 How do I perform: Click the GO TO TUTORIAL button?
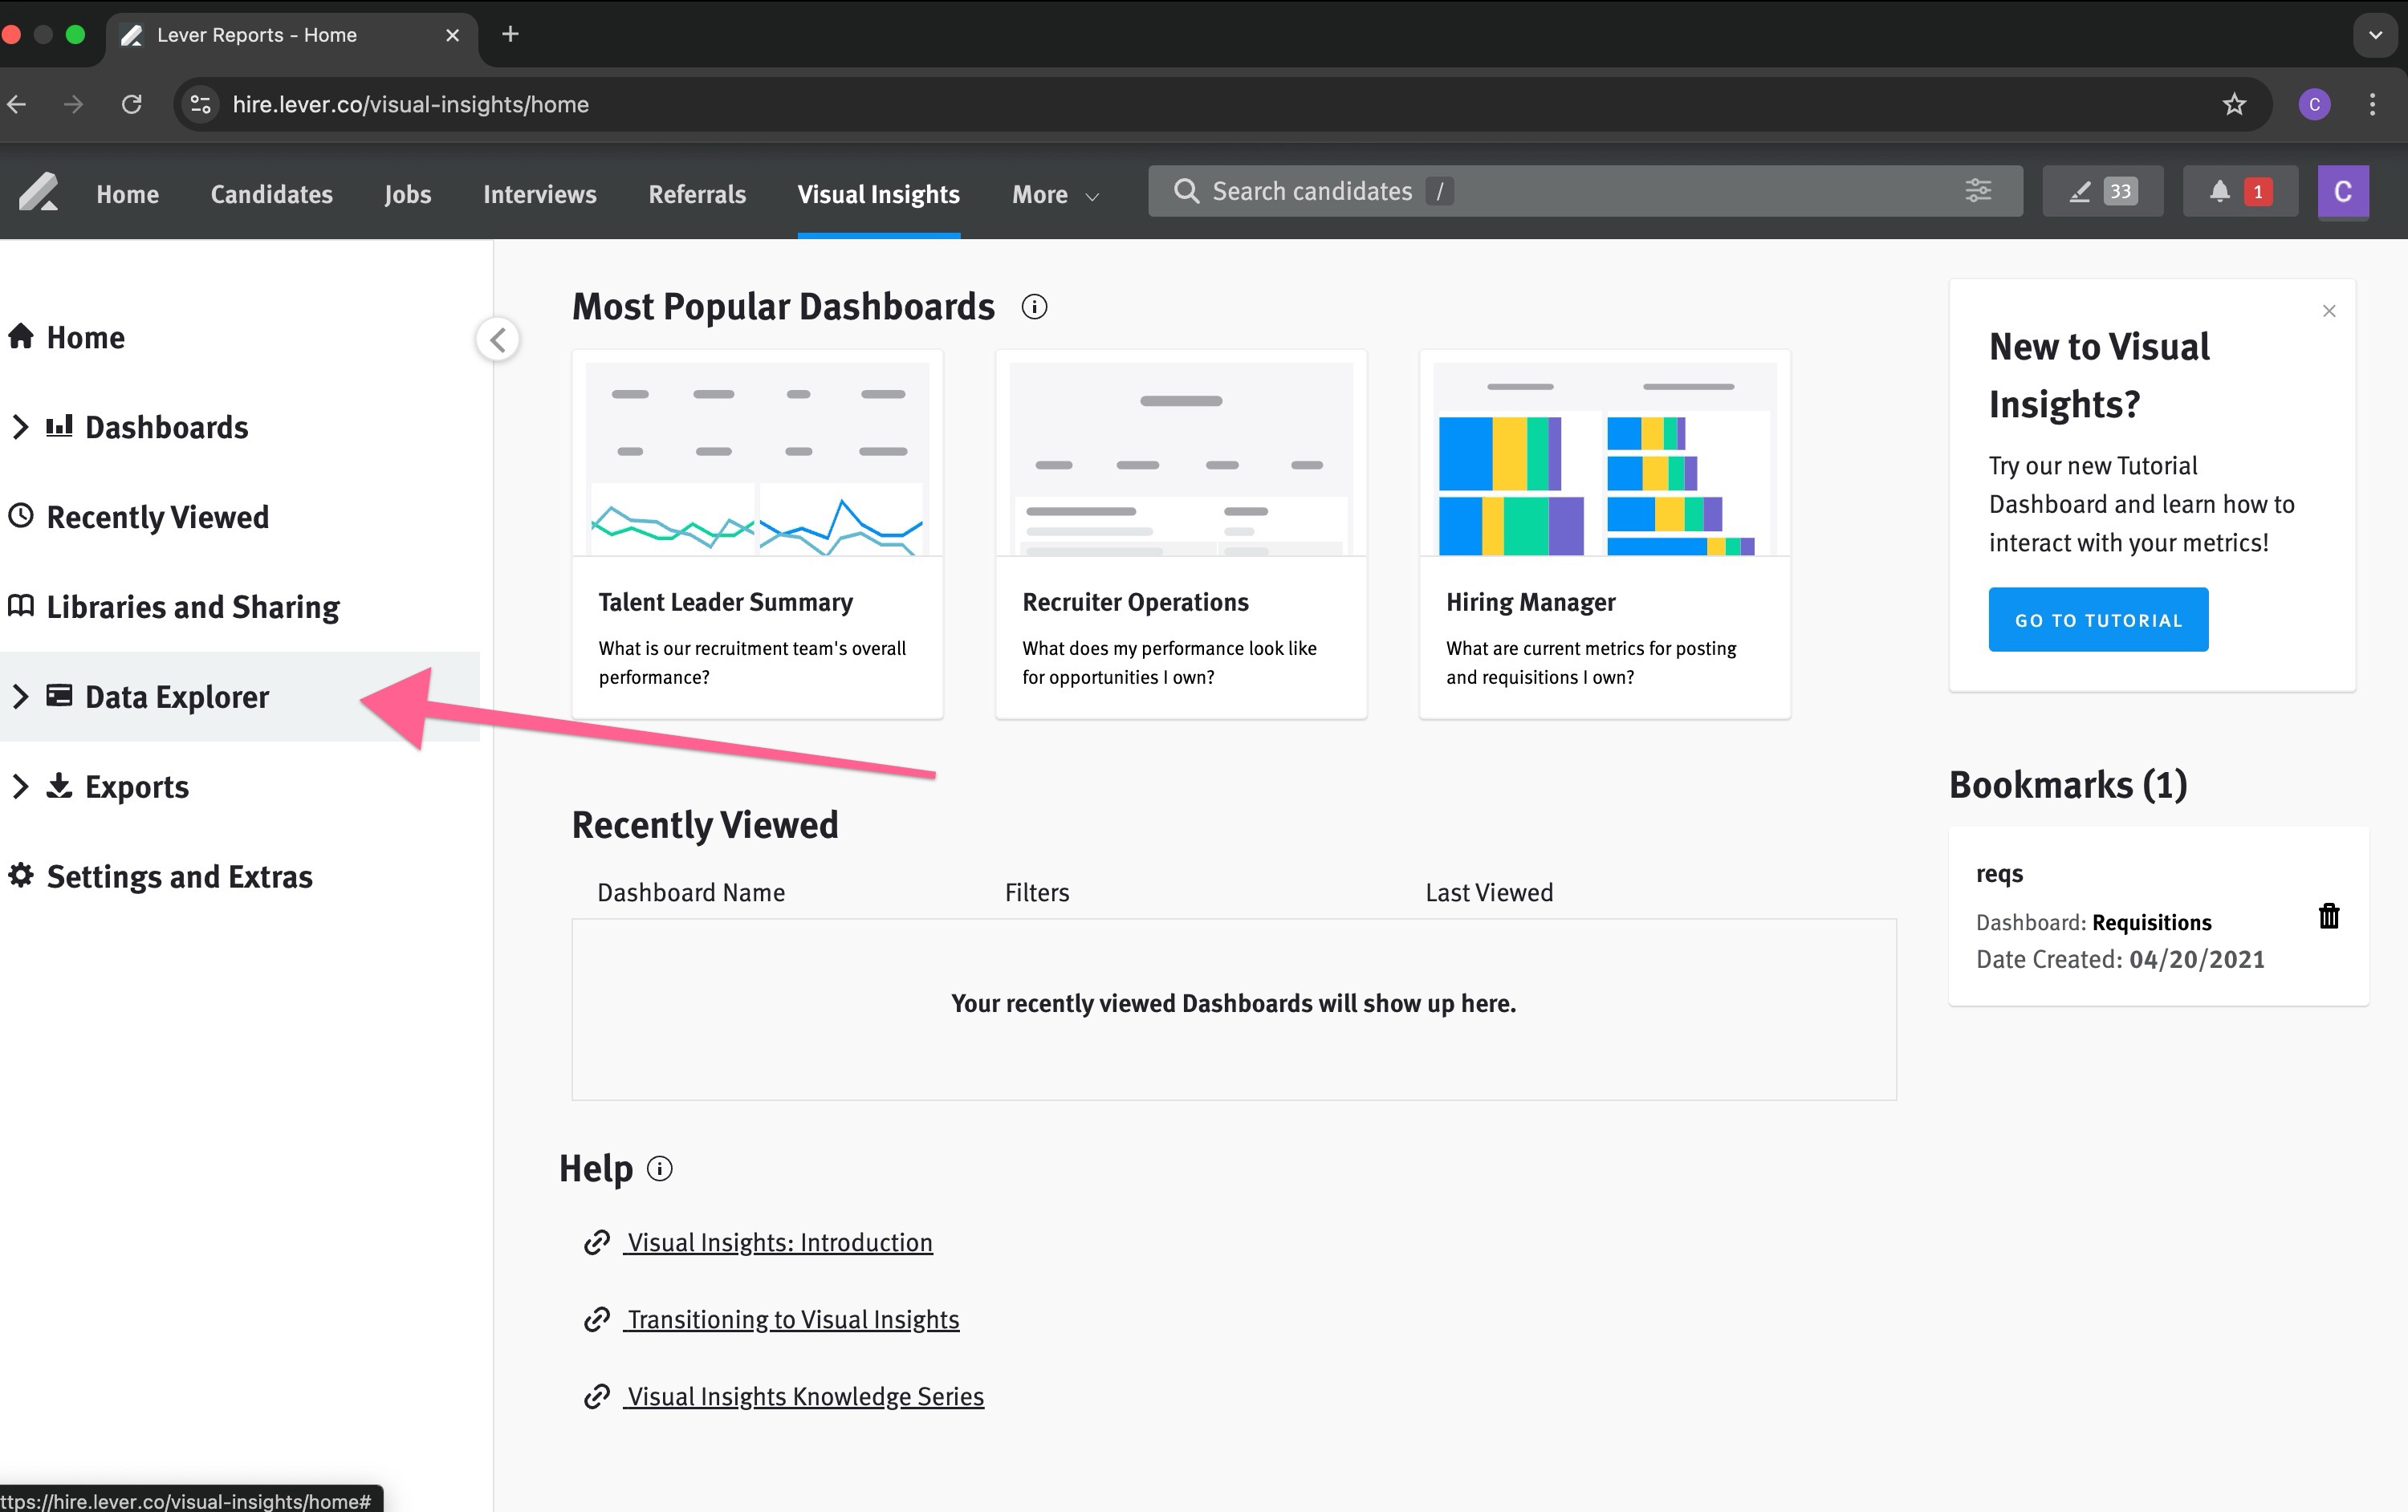click(x=2098, y=619)
